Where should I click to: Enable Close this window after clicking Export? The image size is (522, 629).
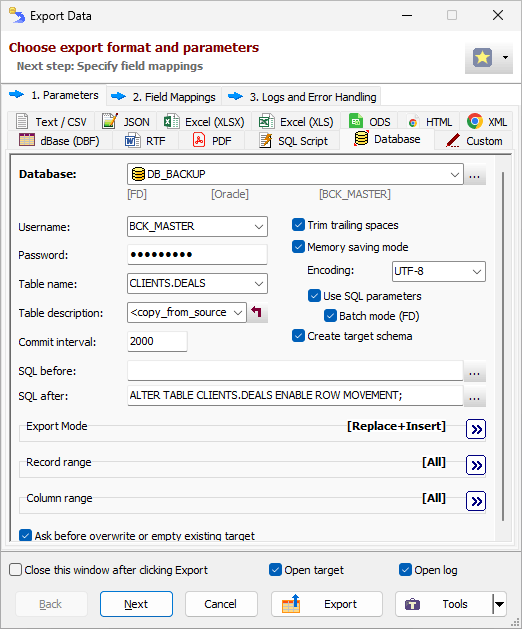pyautogui.click(x=15, y=570)
